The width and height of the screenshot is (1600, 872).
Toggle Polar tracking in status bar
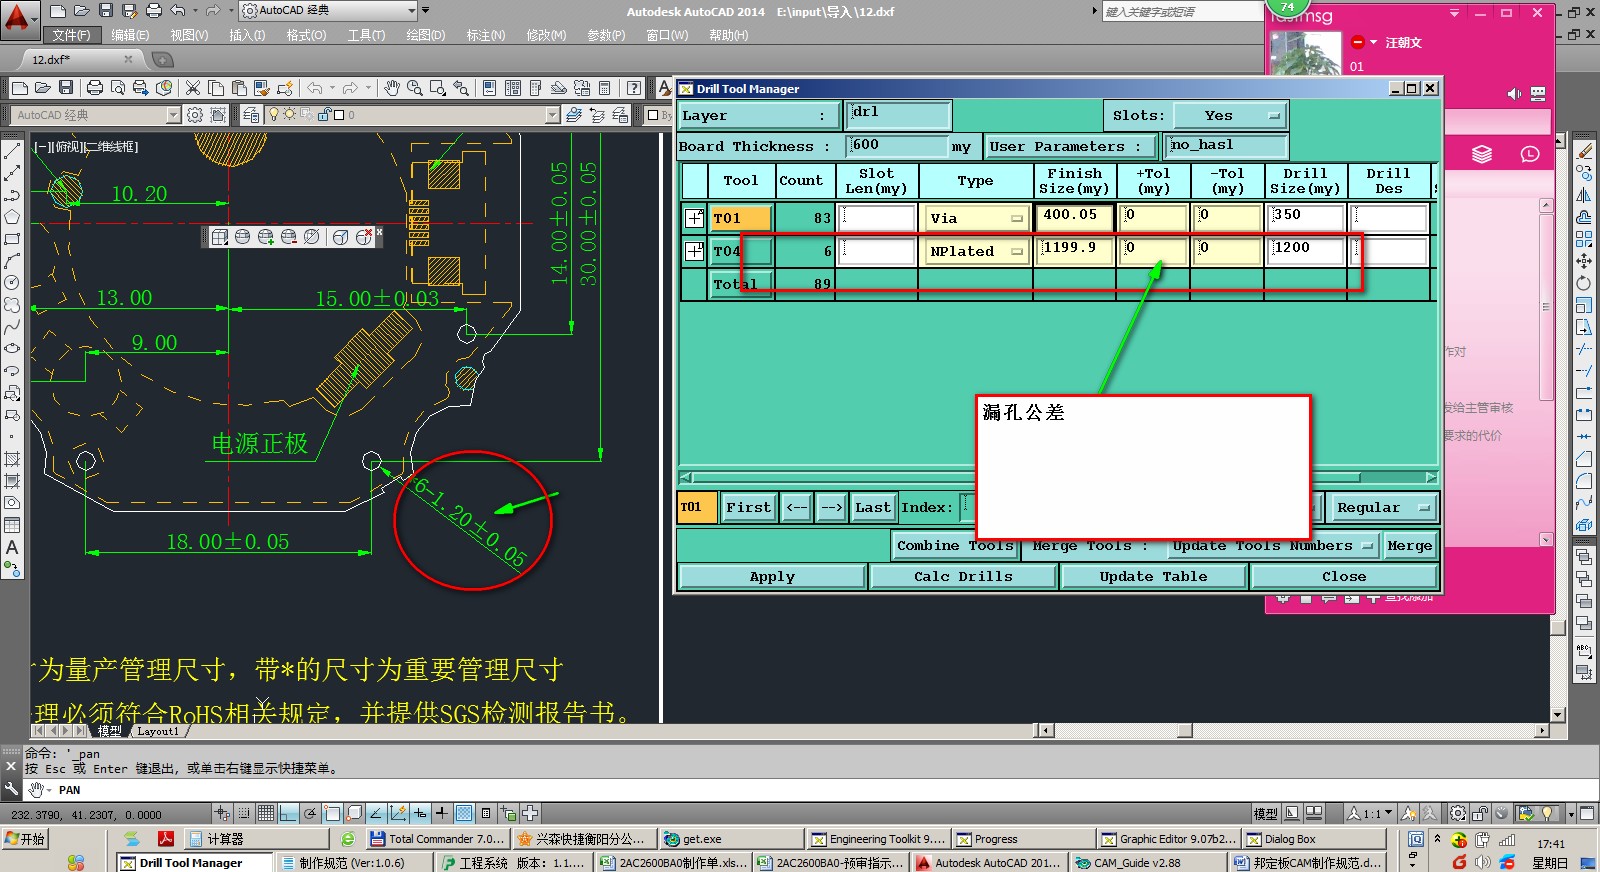(x=310, y=813)
